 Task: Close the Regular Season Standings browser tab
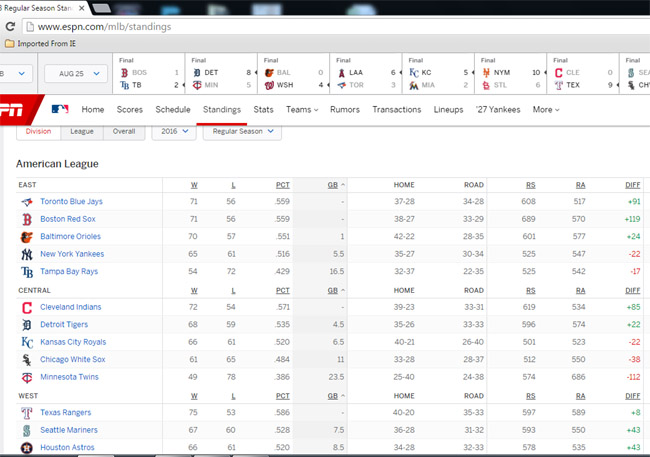coord(82,8)
